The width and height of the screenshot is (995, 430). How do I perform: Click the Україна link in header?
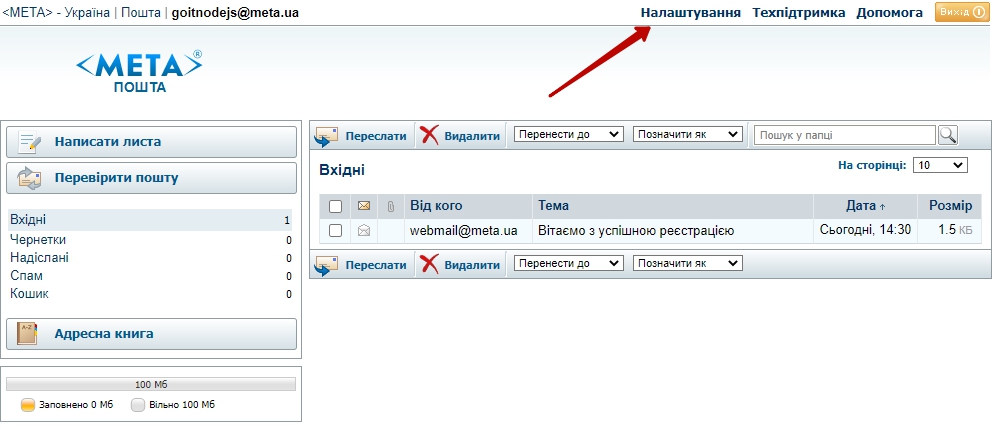click(86, 13)
